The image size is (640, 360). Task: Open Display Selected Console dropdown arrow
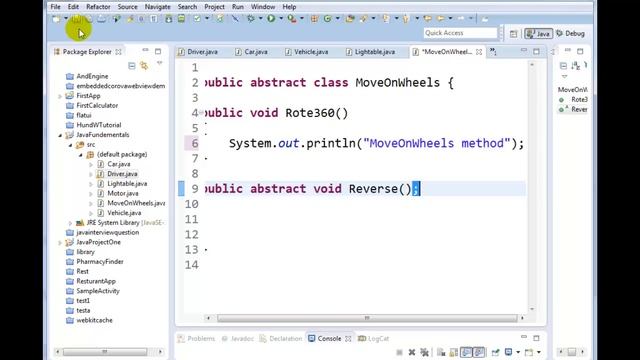coord(518,352)
